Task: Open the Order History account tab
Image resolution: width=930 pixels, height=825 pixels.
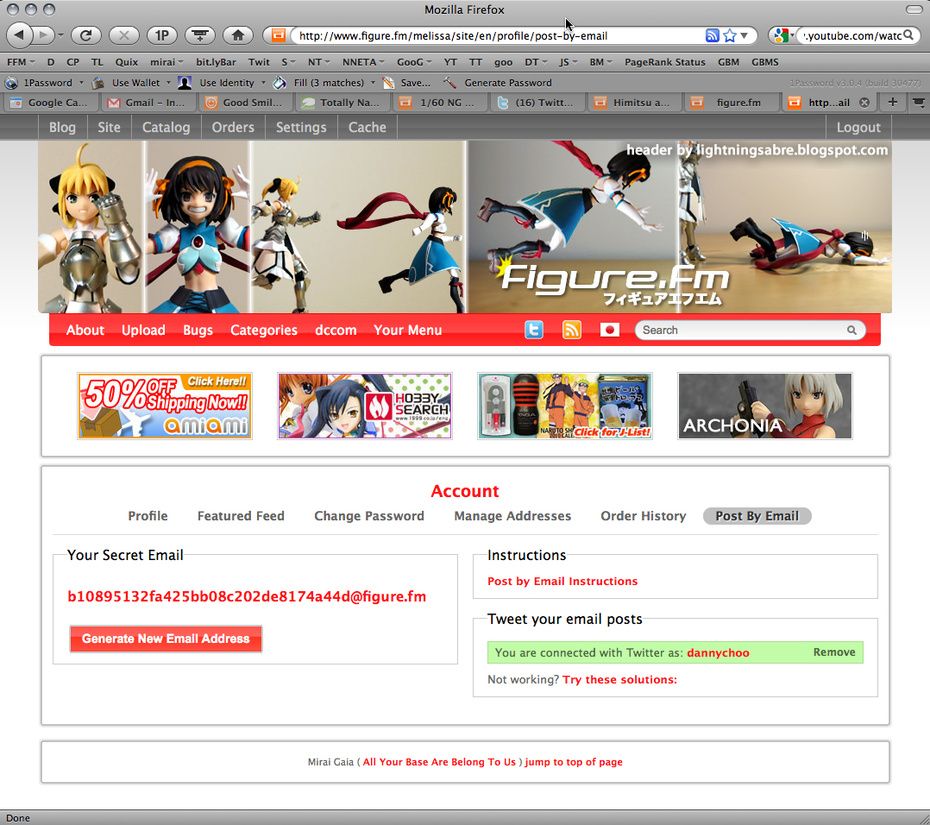Action: (x=643, y=516)
